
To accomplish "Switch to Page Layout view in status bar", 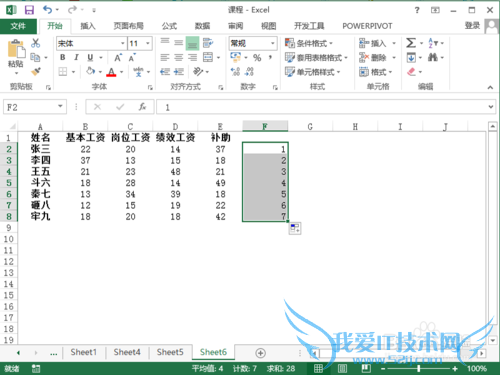I will click(342, 368).
